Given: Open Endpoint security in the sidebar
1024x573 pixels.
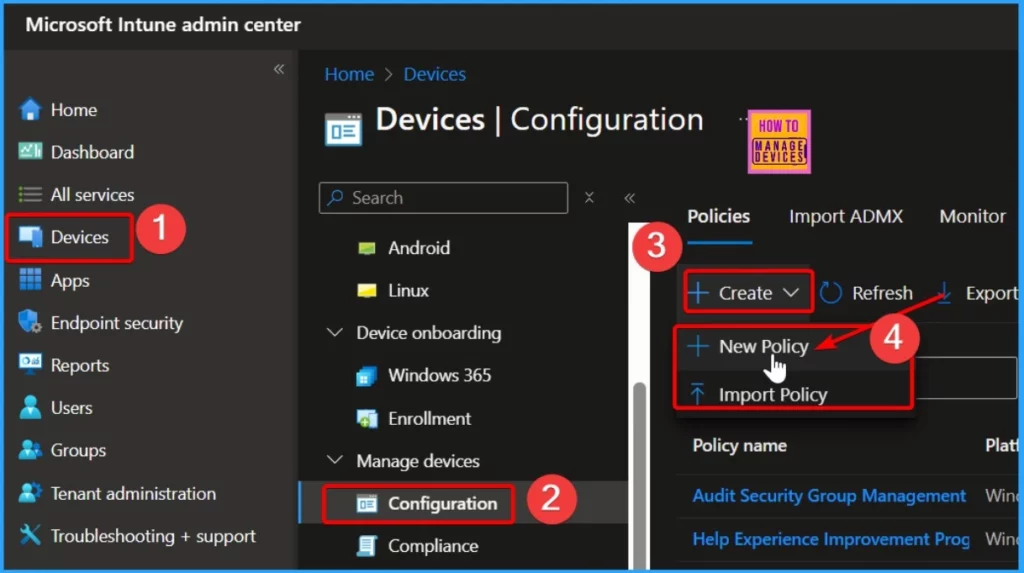Looking at the screenshot, I should pyautogui.click(x=101, y=323).
